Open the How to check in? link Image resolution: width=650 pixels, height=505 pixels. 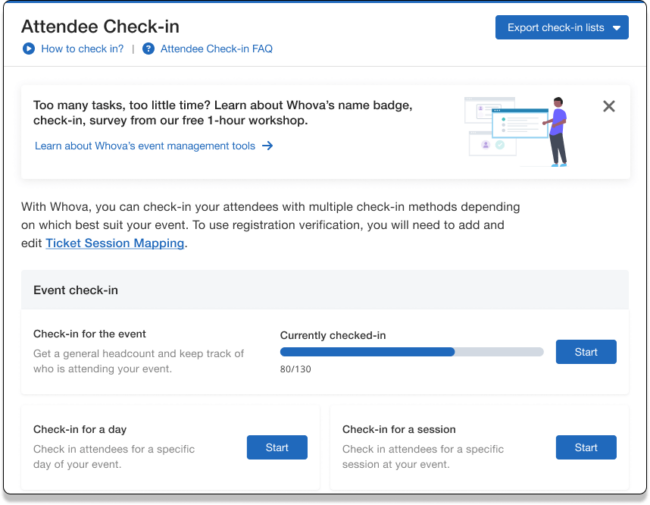(x=82, y=48)
